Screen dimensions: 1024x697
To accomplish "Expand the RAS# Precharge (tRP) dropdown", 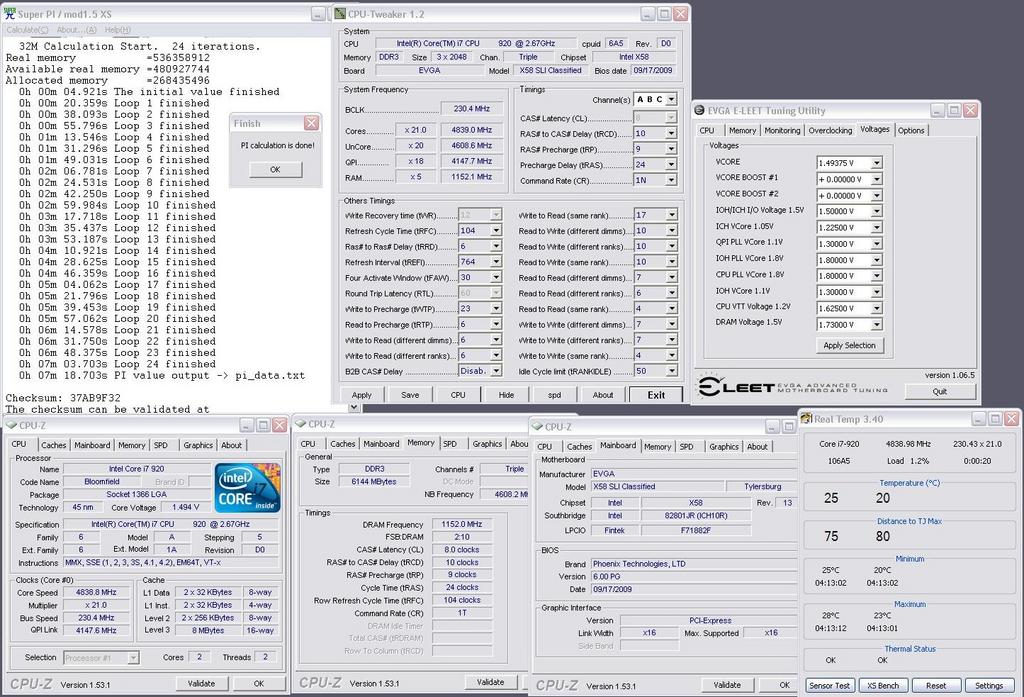I will (x=671, y=149).
